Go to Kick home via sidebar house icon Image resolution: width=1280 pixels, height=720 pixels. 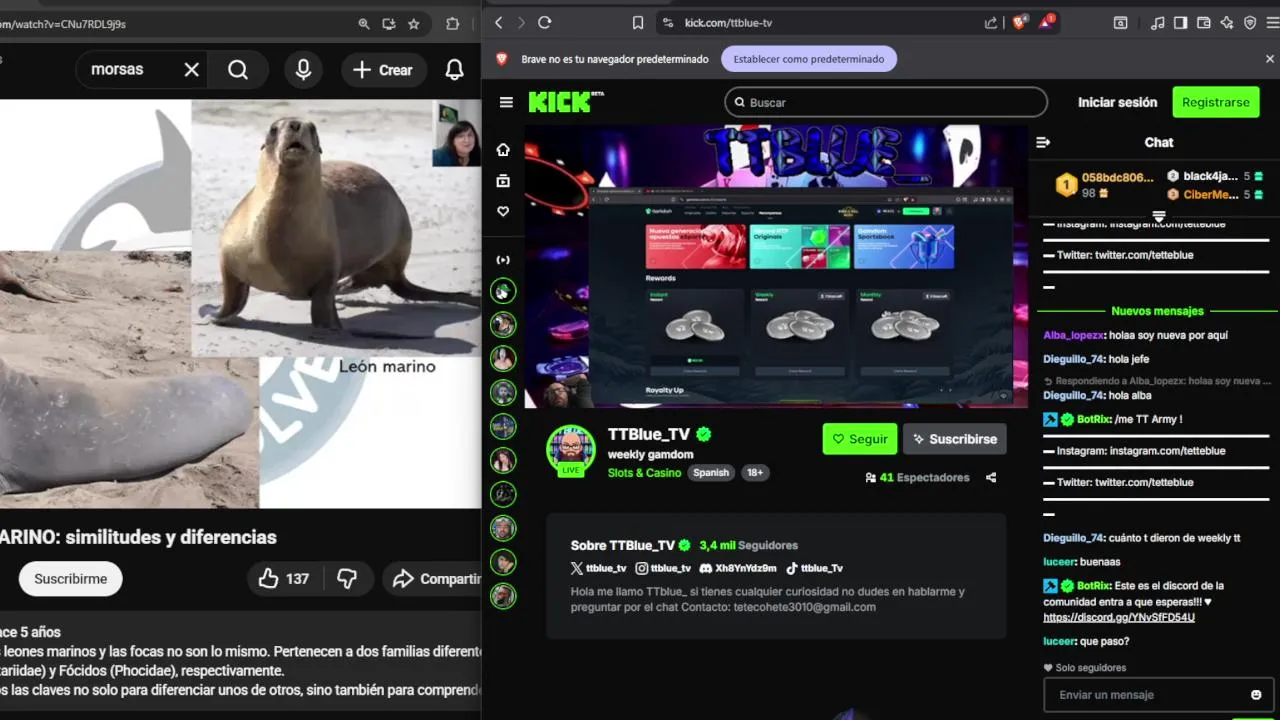coord(503,150)
